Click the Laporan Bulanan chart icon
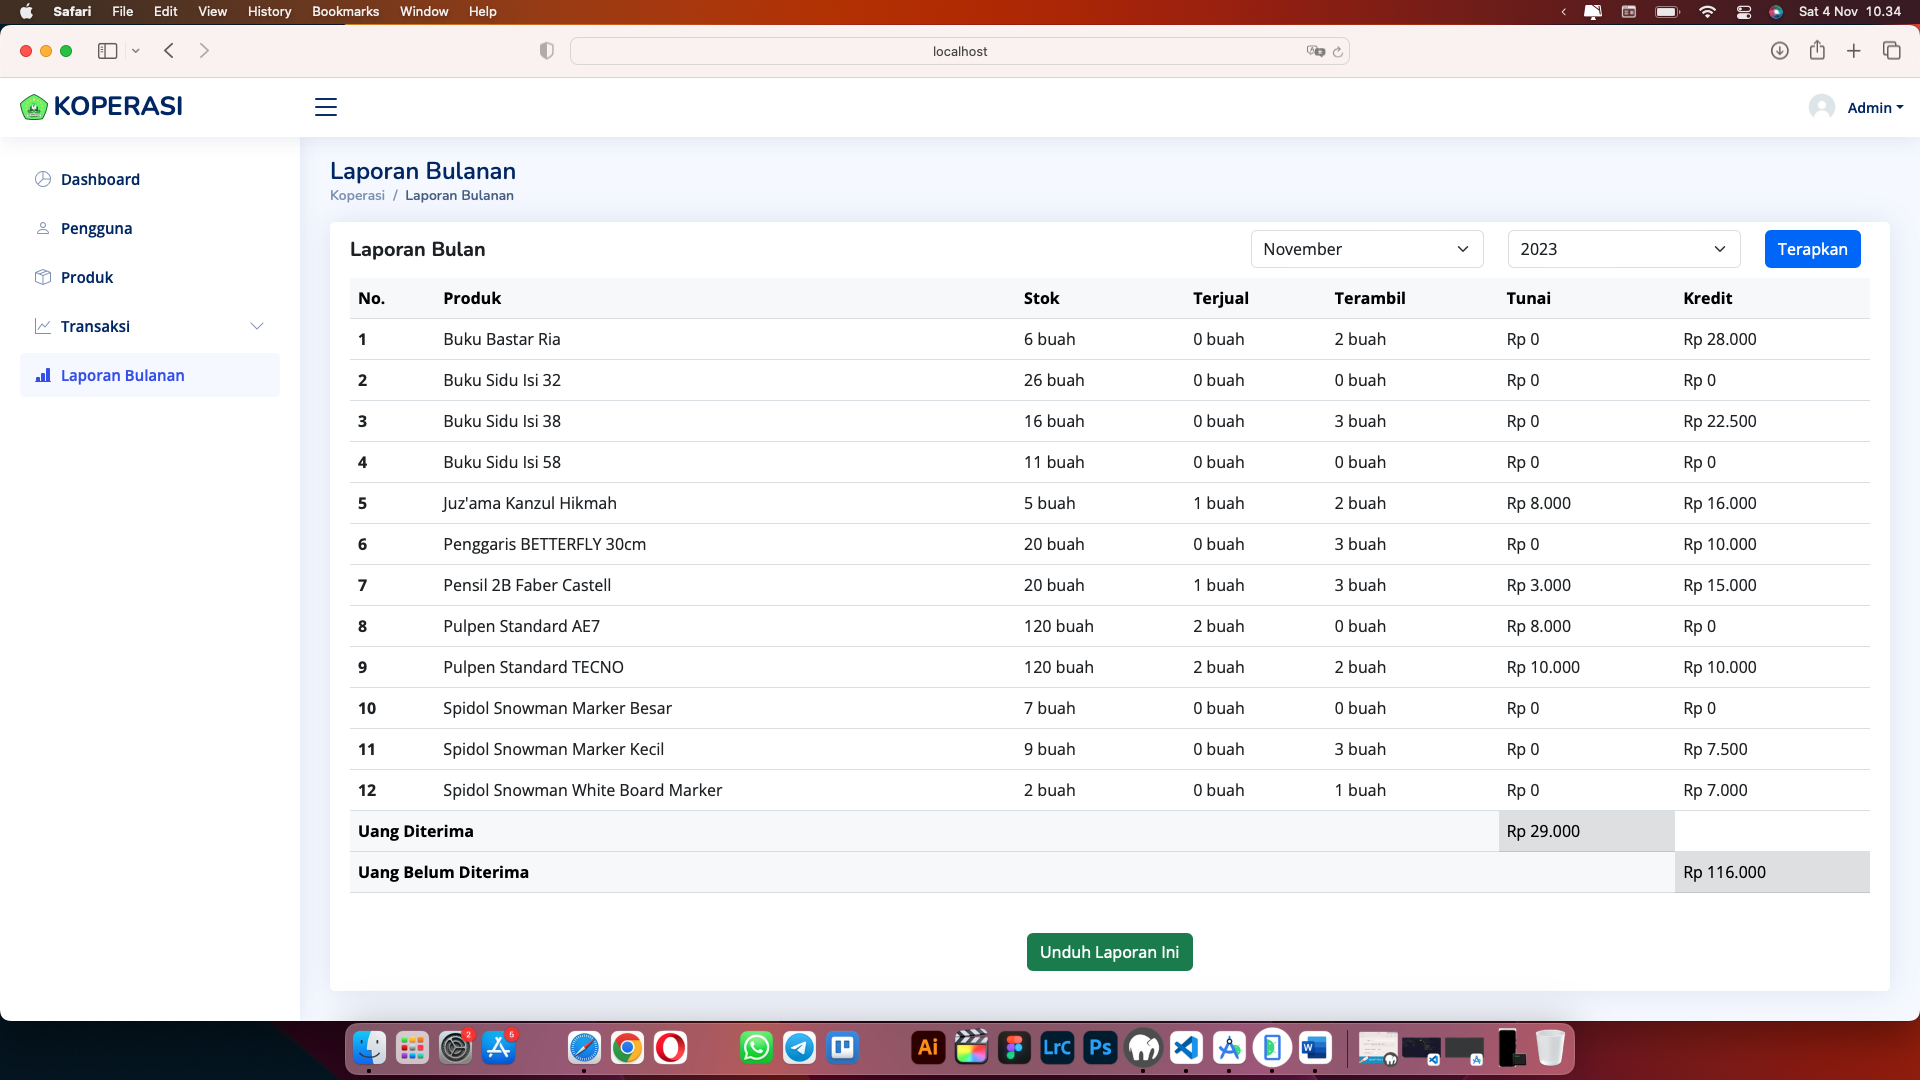 click(43, 375)
